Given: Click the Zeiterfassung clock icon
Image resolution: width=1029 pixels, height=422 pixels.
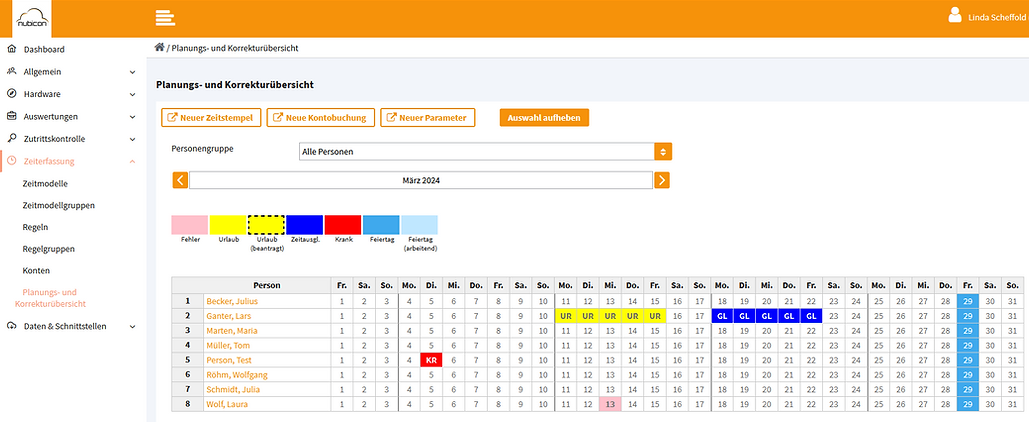Looking at the screenshot, I should 11,161.
